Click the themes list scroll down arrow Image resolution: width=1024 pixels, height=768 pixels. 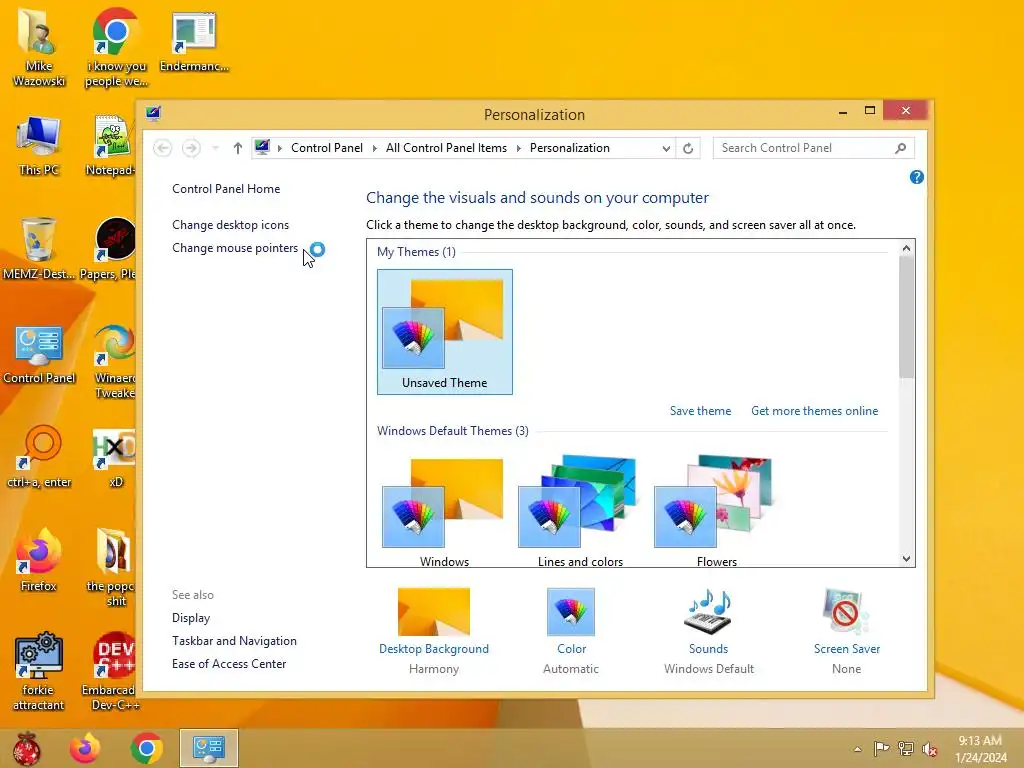906,558
